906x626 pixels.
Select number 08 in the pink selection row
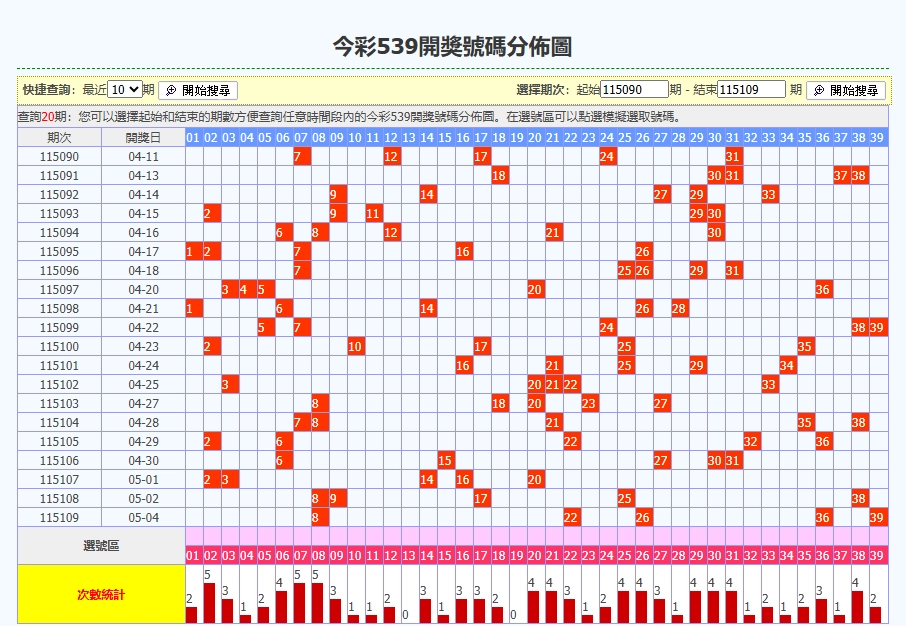[x=319, y=555]
